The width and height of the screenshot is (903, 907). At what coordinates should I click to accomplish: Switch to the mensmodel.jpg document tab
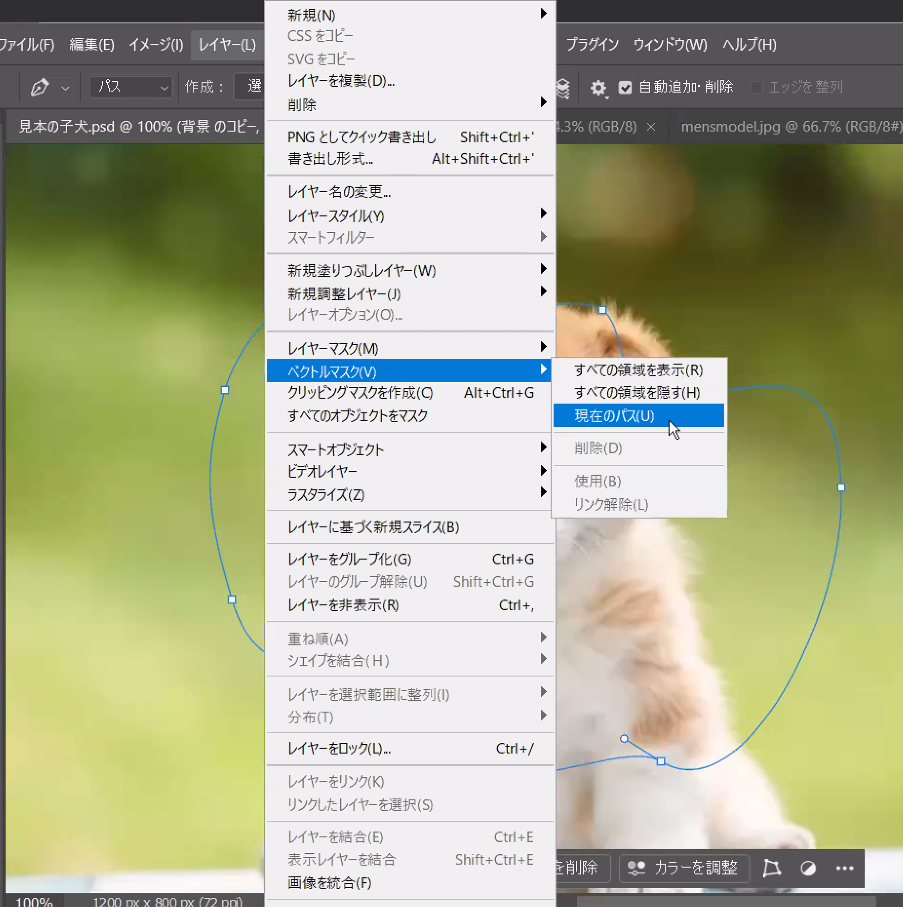(760, 127)
